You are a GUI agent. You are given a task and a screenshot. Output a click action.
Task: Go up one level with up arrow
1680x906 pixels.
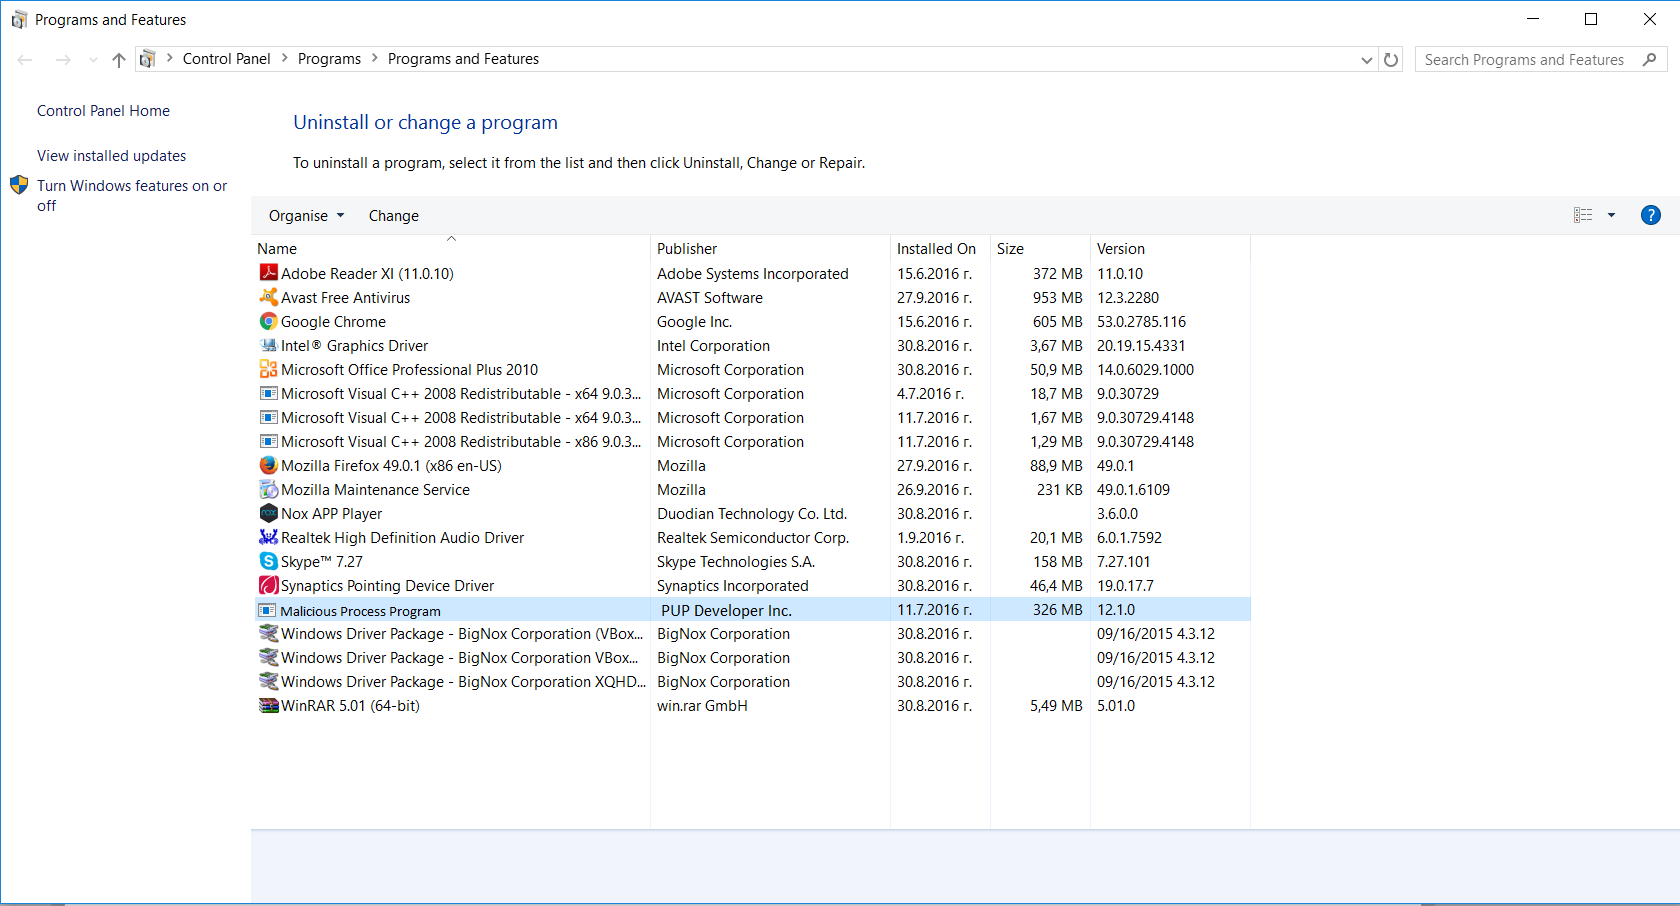[119, 60]
